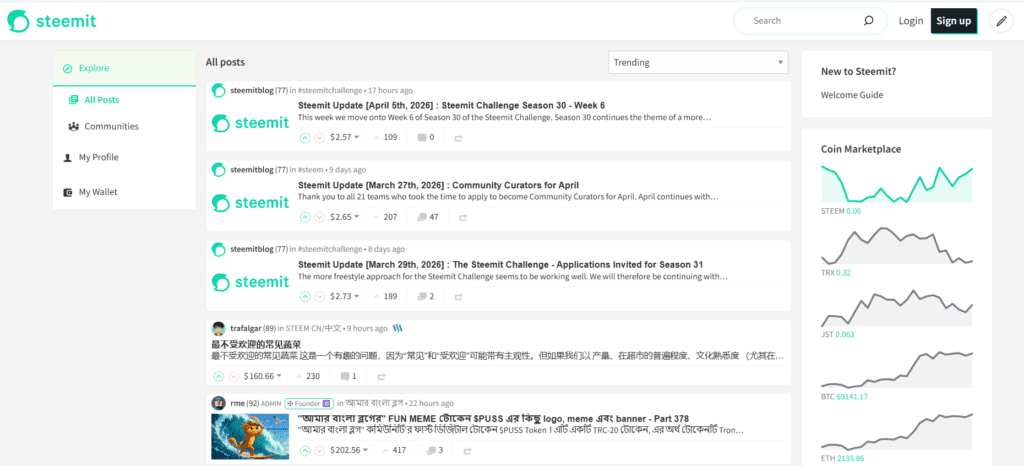Click the My Wallet icon
Screen dimensions: 1024x466
coord(67,193)
